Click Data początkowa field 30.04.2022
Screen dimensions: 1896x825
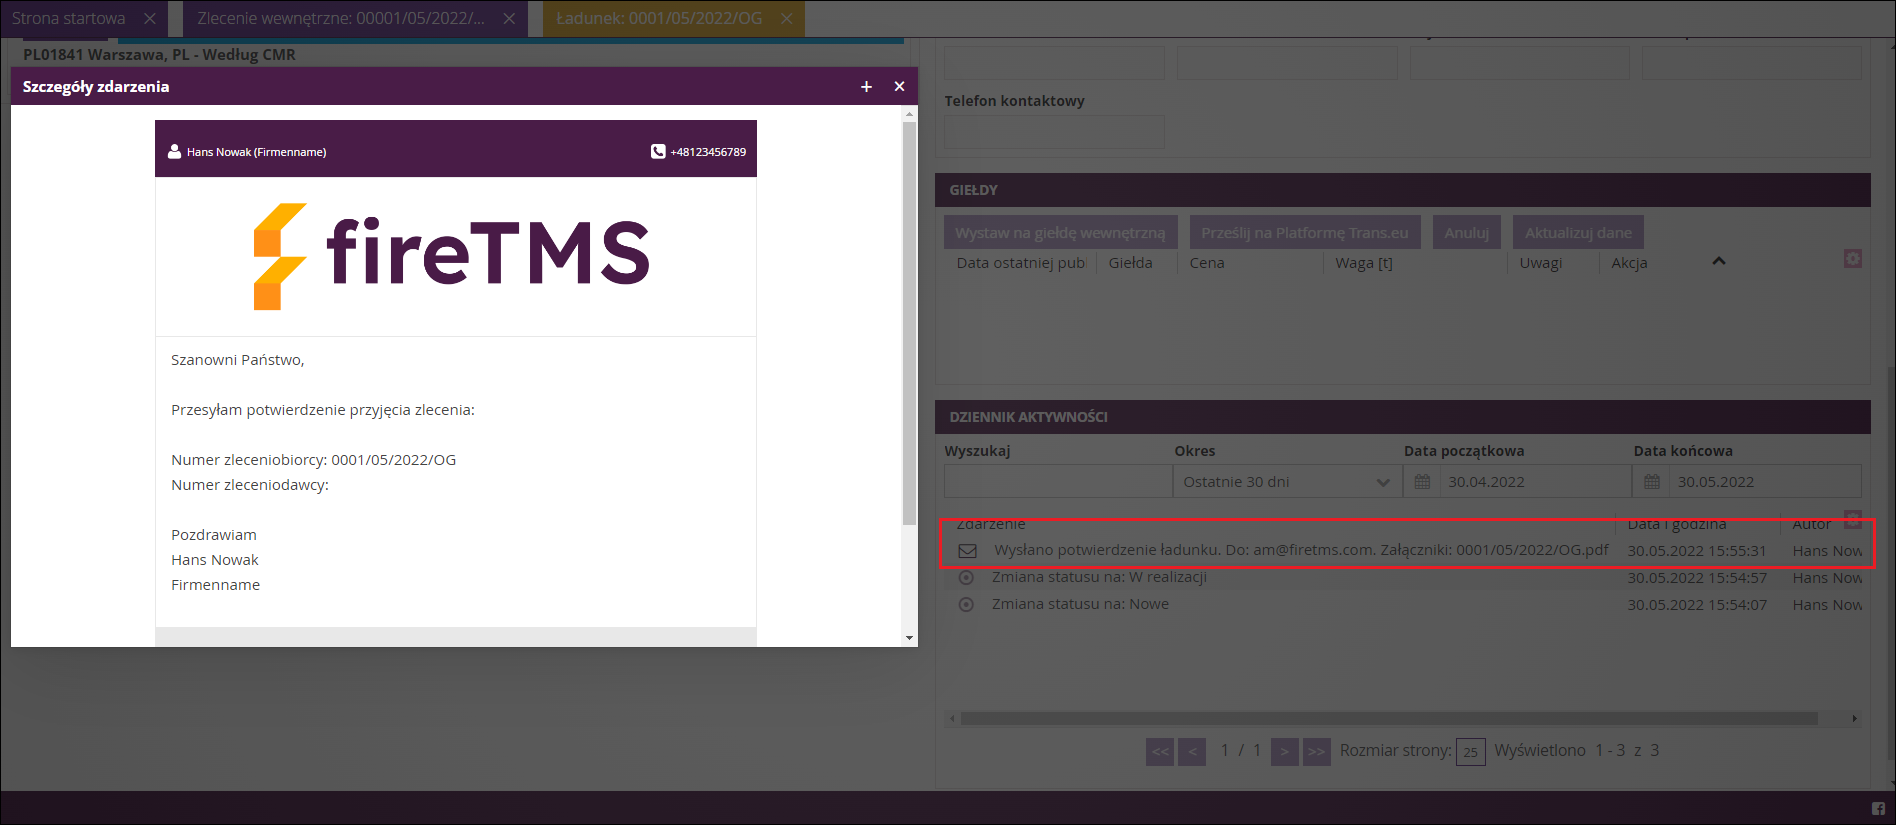[x=1535, y=481]
